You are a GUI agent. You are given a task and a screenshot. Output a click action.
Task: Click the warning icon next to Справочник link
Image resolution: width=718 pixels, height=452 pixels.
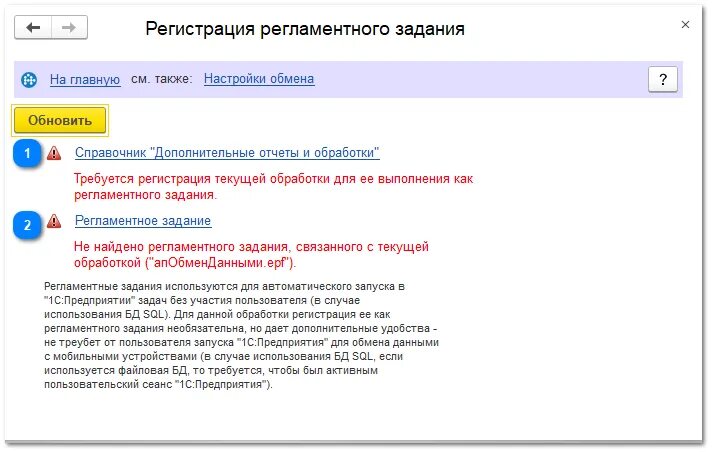(x=54, y=152)
